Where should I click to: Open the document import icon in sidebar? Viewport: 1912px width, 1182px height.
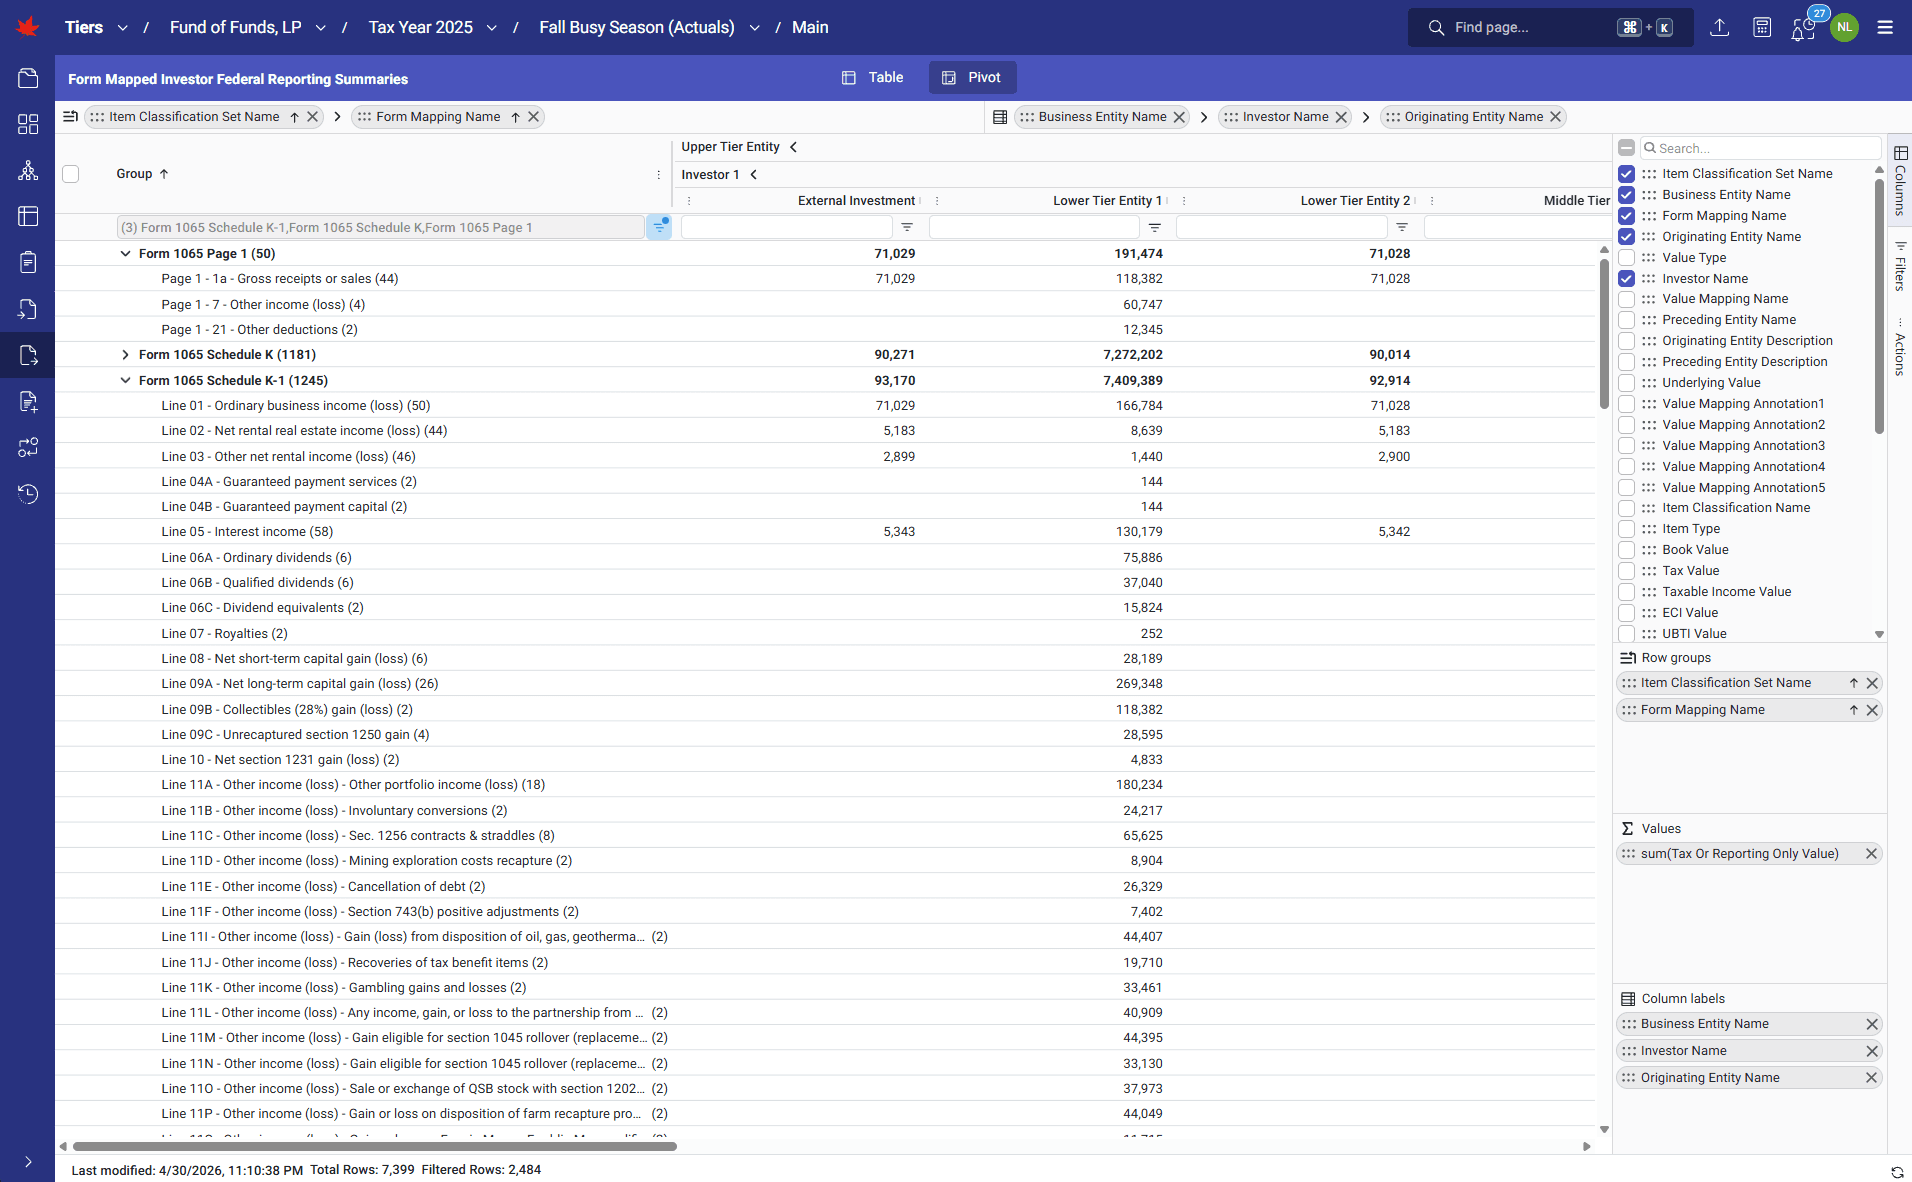coord(28,309)
